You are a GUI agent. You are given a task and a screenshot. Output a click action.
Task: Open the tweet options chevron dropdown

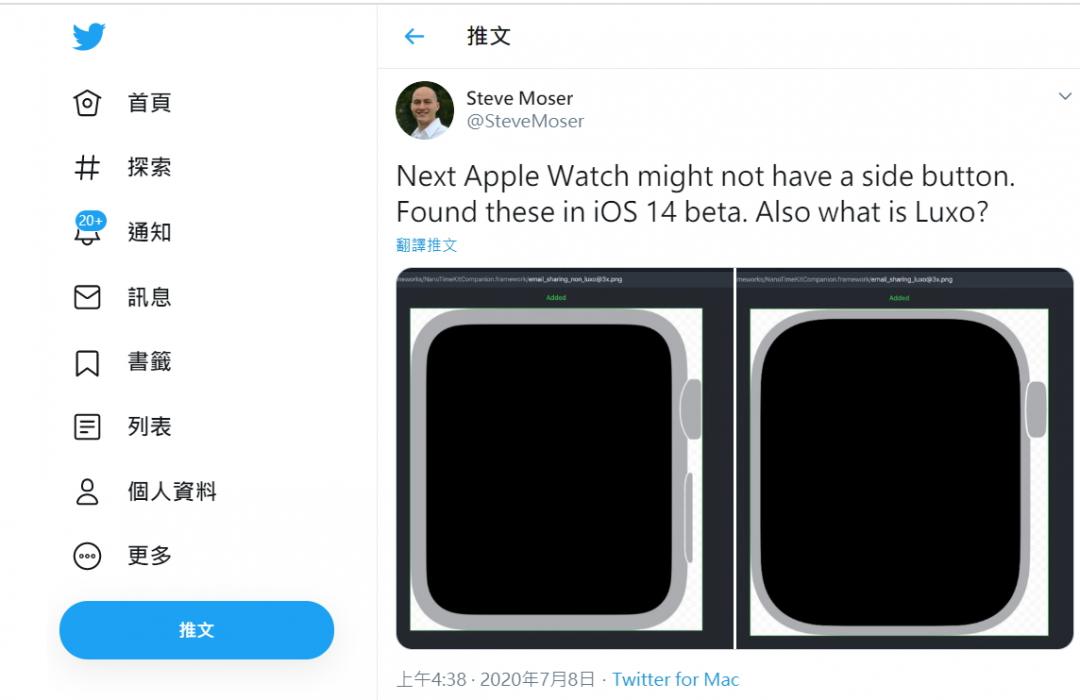[1065, 97]
